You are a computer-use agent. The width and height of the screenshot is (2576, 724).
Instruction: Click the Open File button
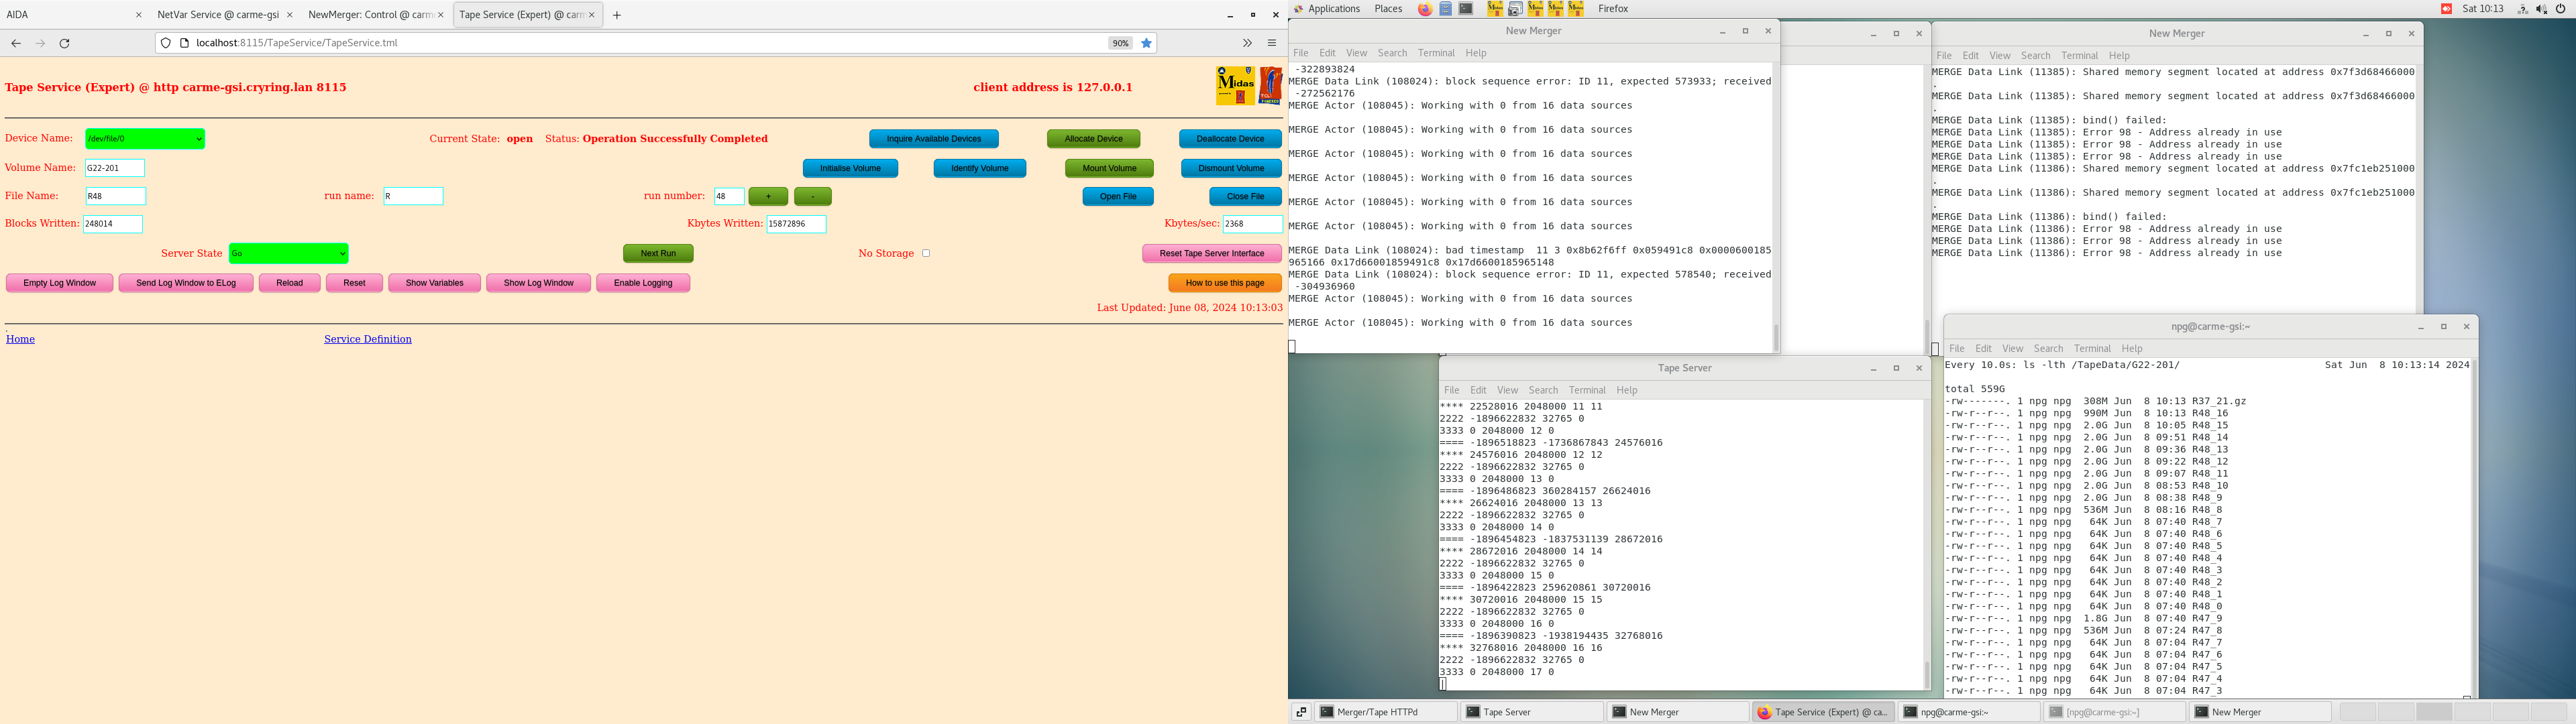click(x=1118, y=197)
